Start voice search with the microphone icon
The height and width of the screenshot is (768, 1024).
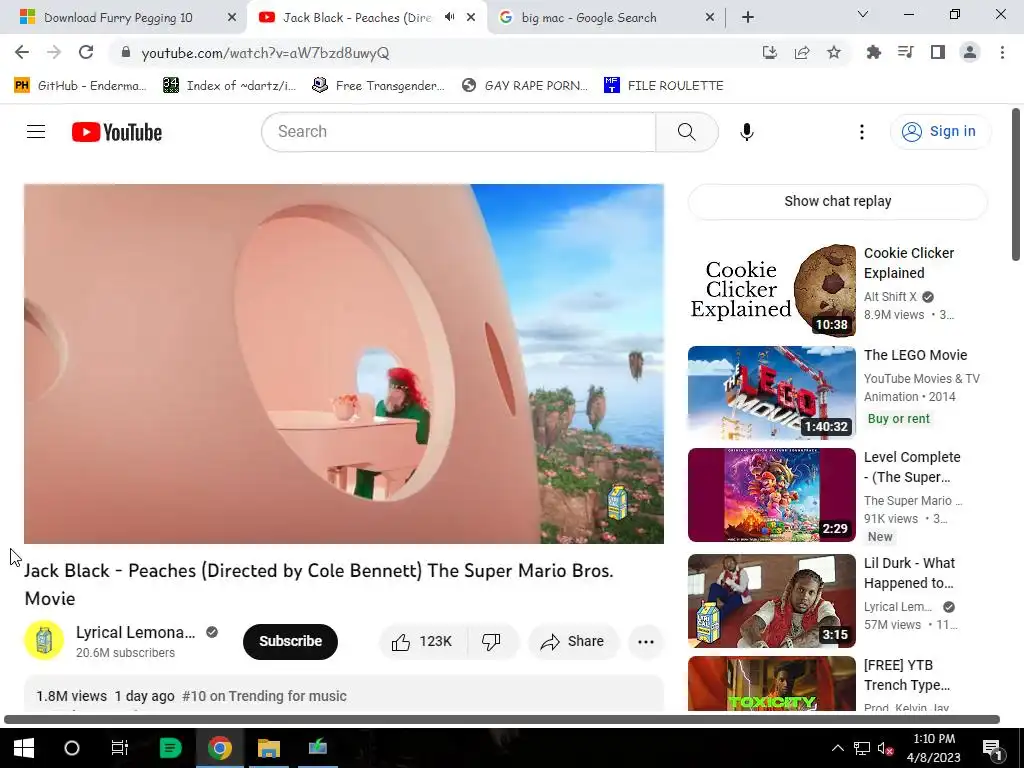tap(746, 132)
